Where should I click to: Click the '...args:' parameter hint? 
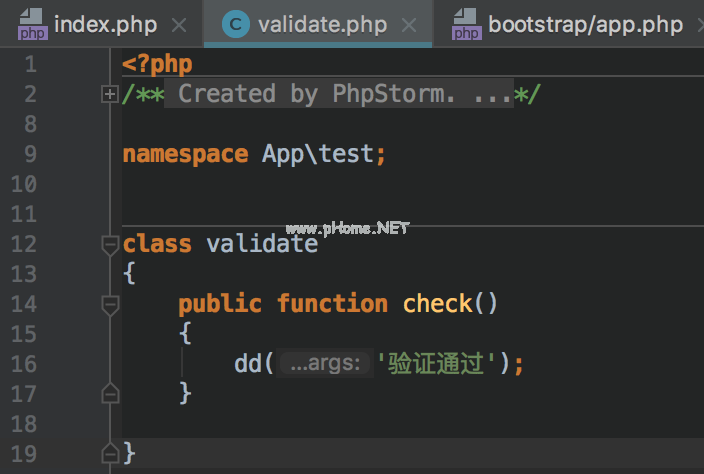(323, 364)
